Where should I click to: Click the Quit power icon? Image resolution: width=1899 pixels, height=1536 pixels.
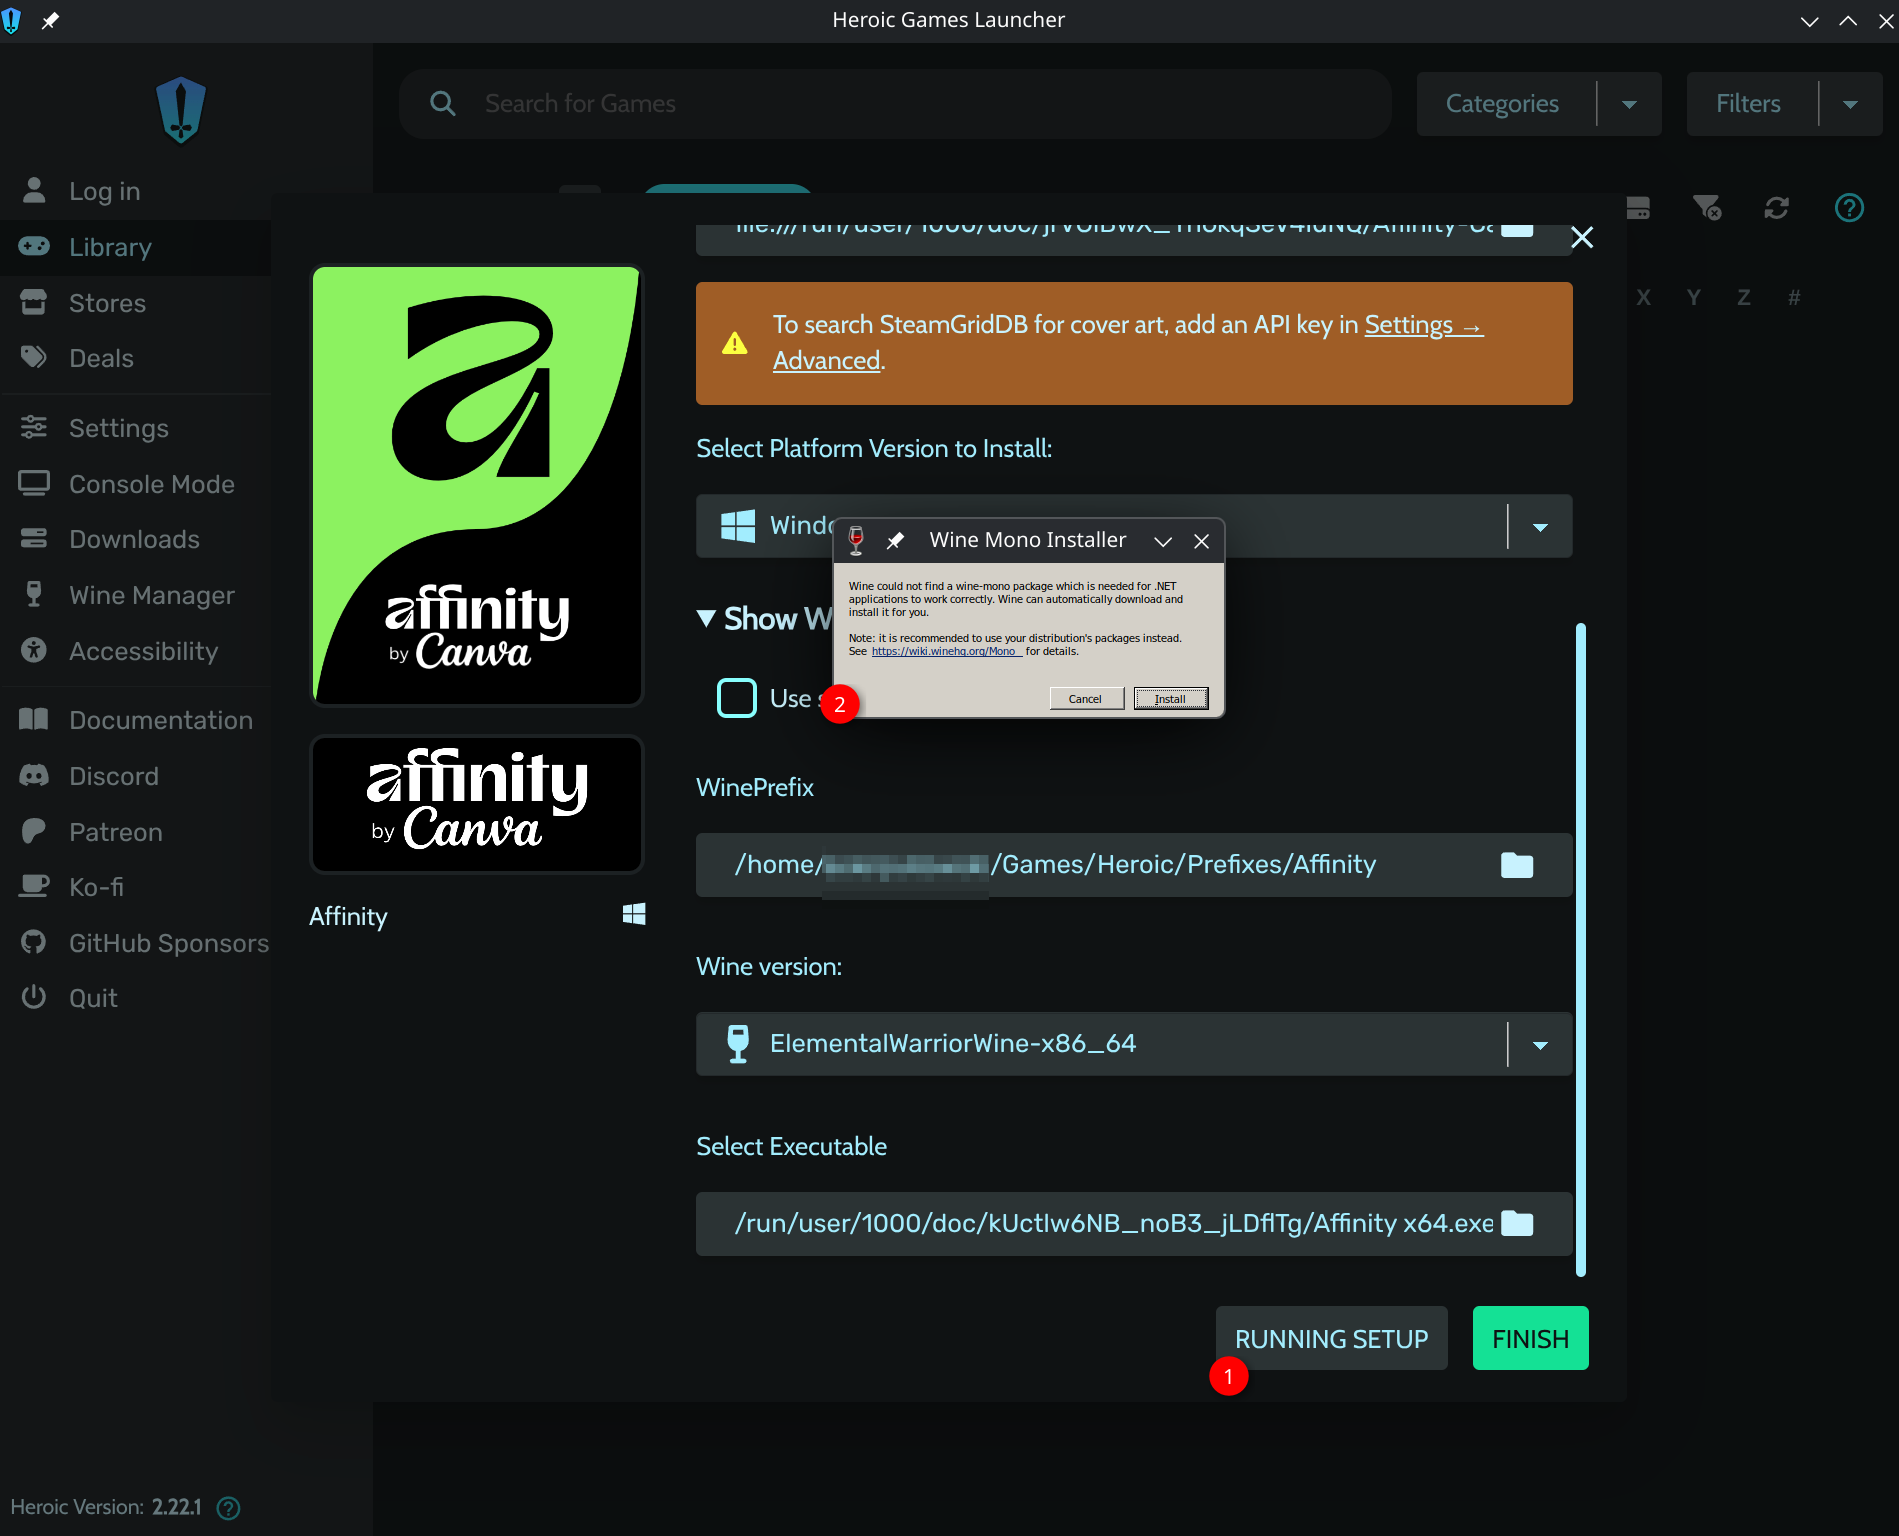34,998
